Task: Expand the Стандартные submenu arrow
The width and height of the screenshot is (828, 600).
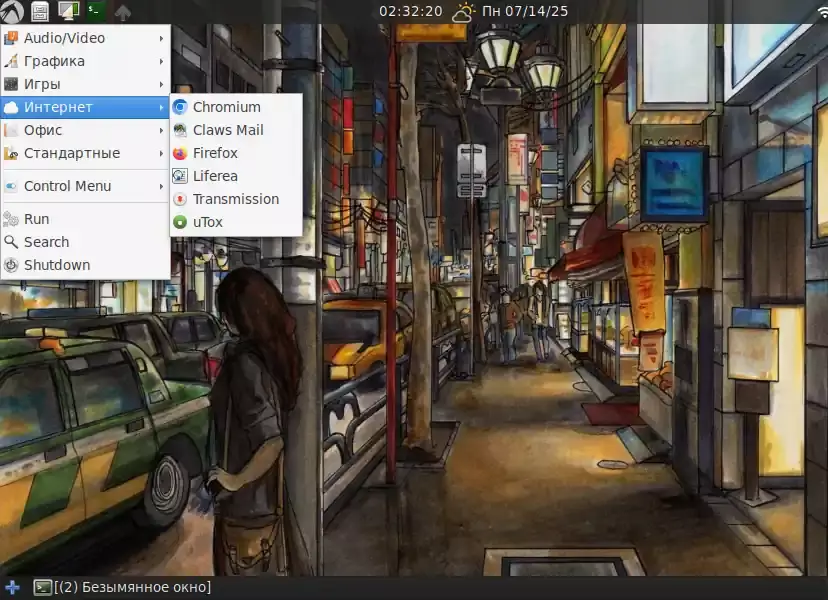Action: (x=161, y=154)
